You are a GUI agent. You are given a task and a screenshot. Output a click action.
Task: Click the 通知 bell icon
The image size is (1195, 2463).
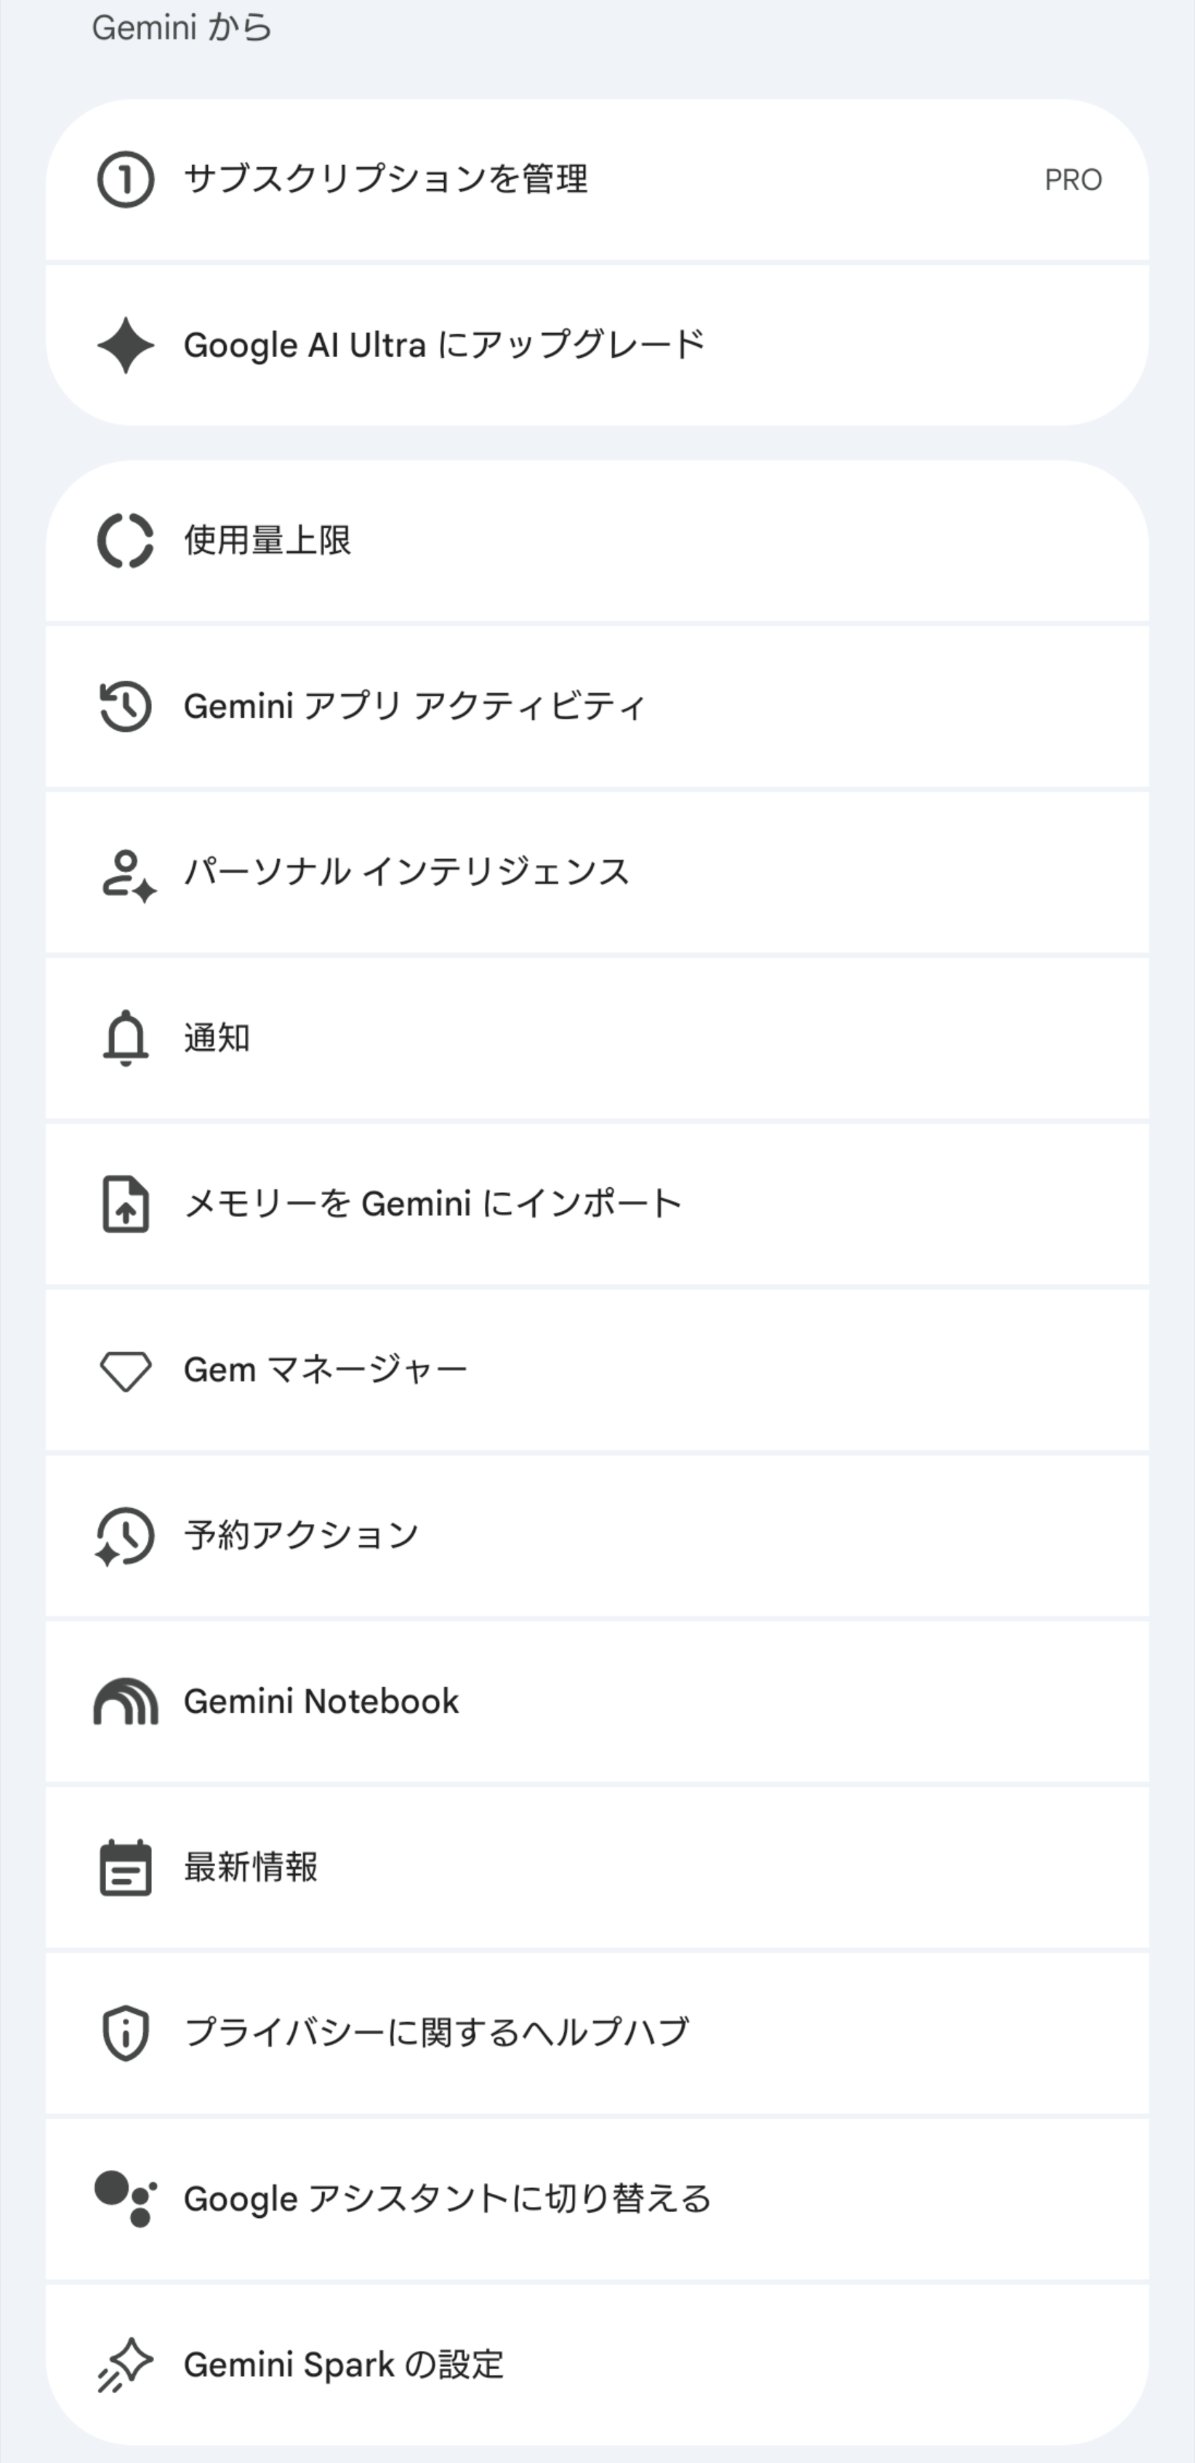pos(125,1038)
